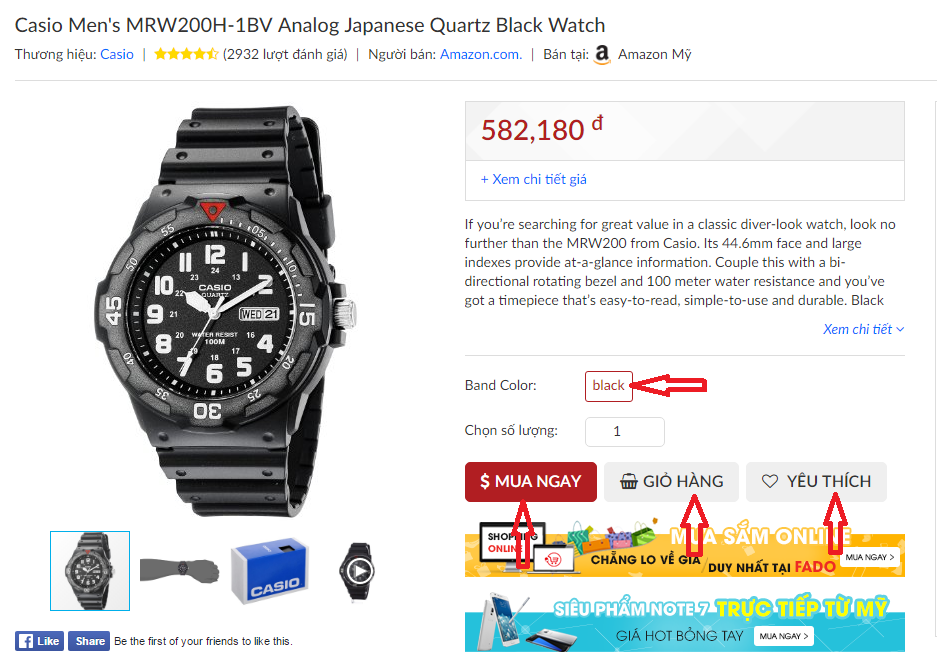Open the Amazon.com seller link
Screen dimensions: 937x661
point(481,54)
